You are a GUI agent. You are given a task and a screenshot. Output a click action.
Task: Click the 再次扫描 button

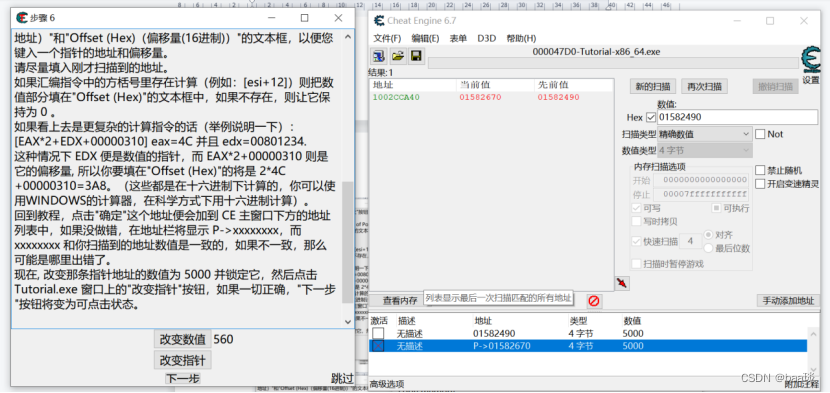[704, 86]
